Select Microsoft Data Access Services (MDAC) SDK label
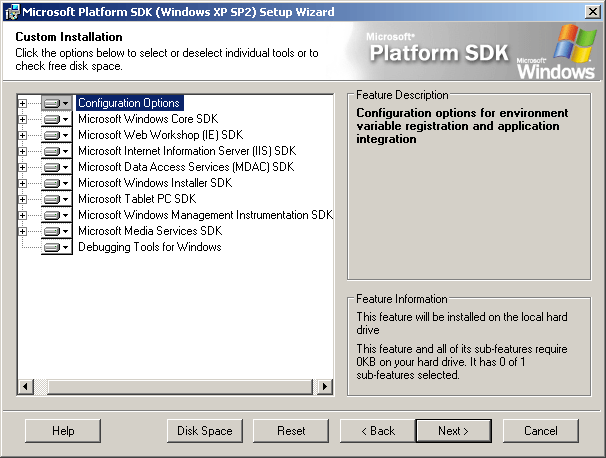This screenshot has height=458, width=606. (186, 167)
